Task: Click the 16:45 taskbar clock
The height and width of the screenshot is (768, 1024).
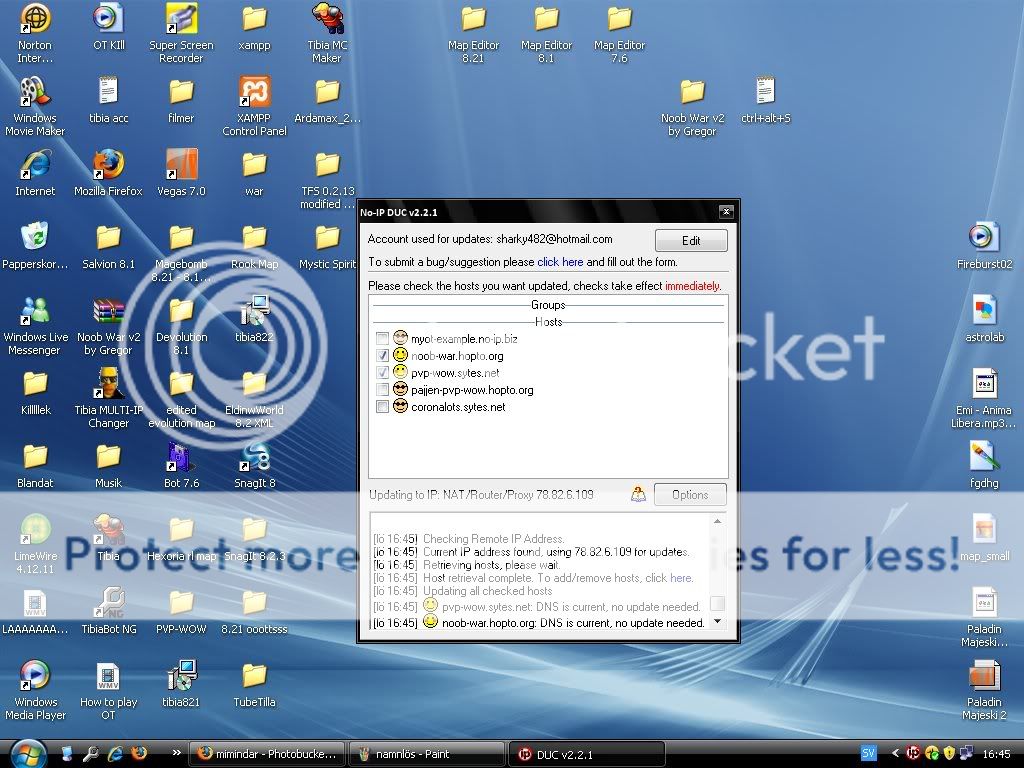Action: (x=996, y=754)
